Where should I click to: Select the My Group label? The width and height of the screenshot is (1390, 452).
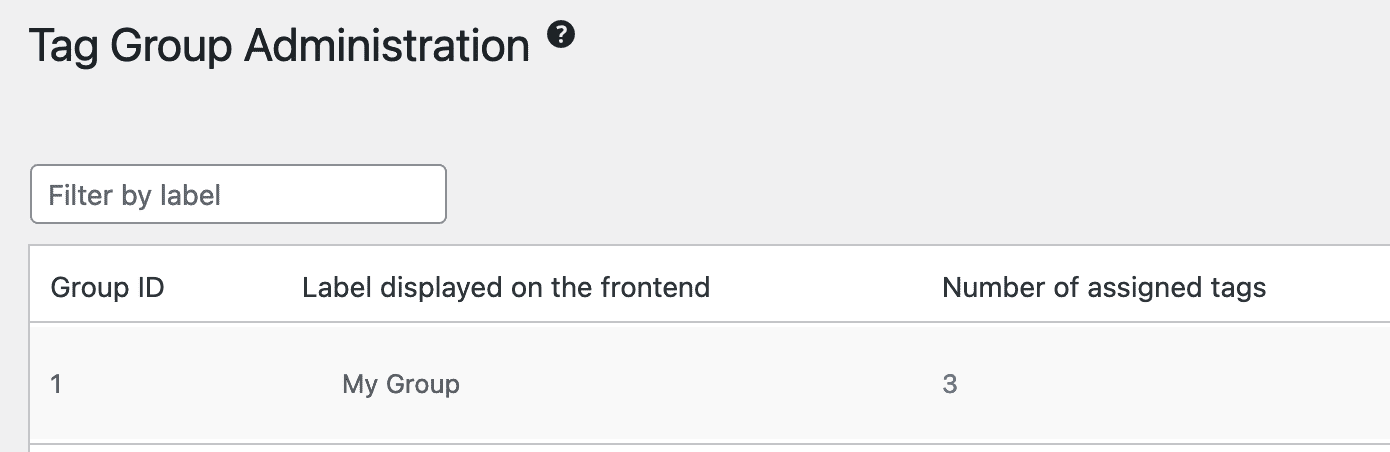400,384
